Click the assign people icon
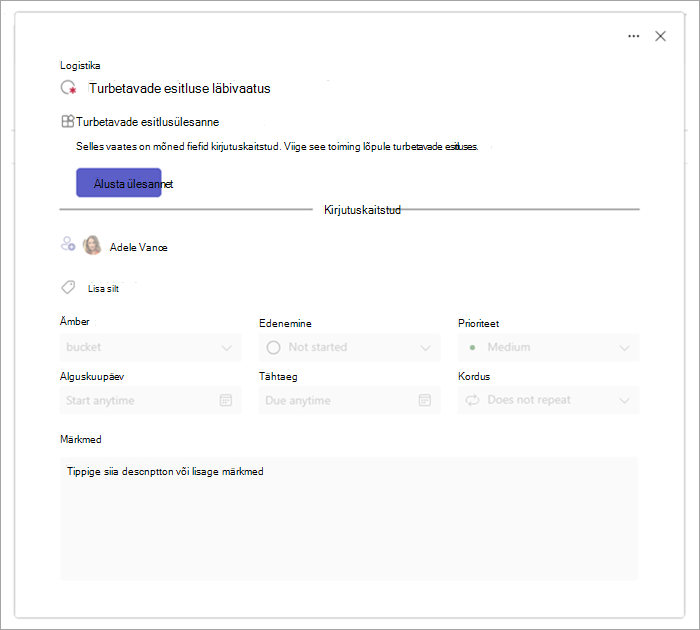Screen dimensions: 700x630 [x=68, y=244]
